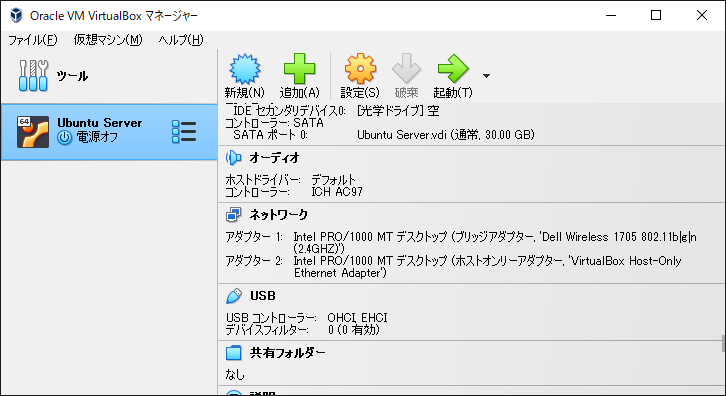
Task: Click the ICH AC97 controller value
Action: point(337,192)
